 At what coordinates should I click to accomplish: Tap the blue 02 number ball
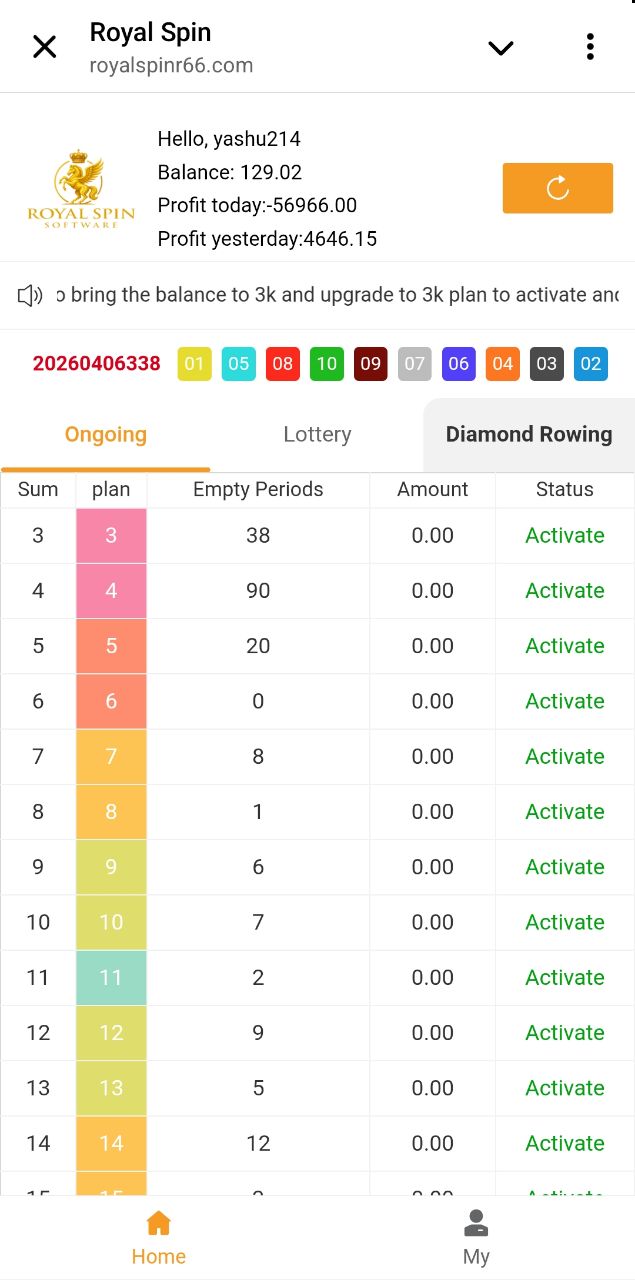pos(590,364)
